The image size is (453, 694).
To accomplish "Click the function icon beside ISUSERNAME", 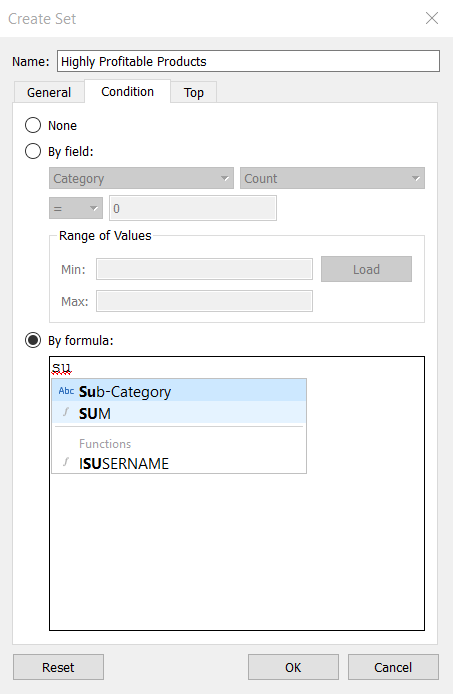I will click(x=66, y=463).
